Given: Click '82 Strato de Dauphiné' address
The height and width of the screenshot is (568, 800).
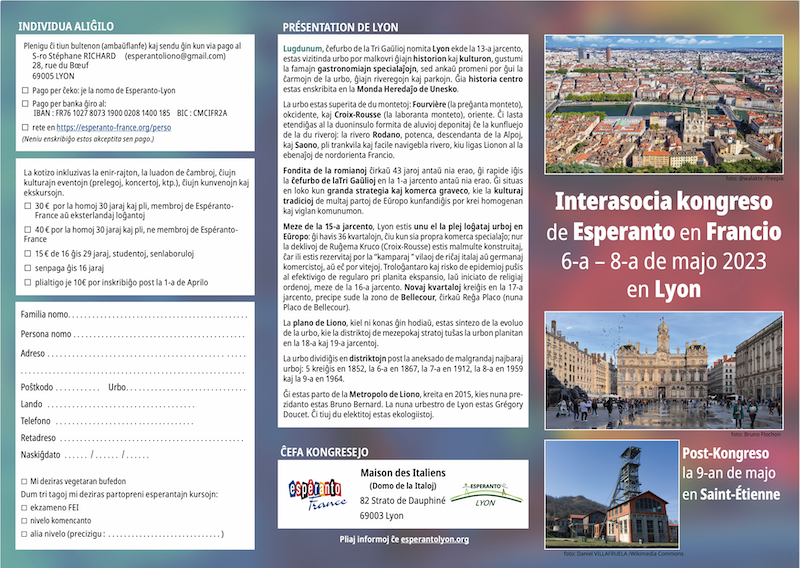Looking at the screenshot, I should pos(403,501).
